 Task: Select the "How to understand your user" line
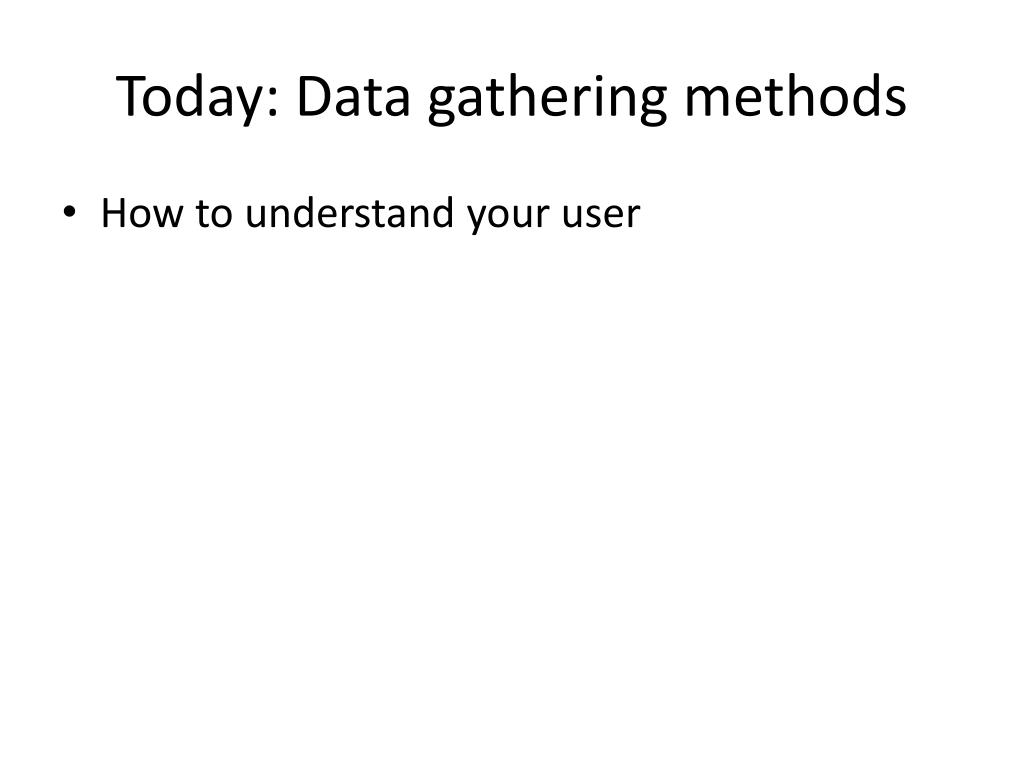click(x=370, y=213)
